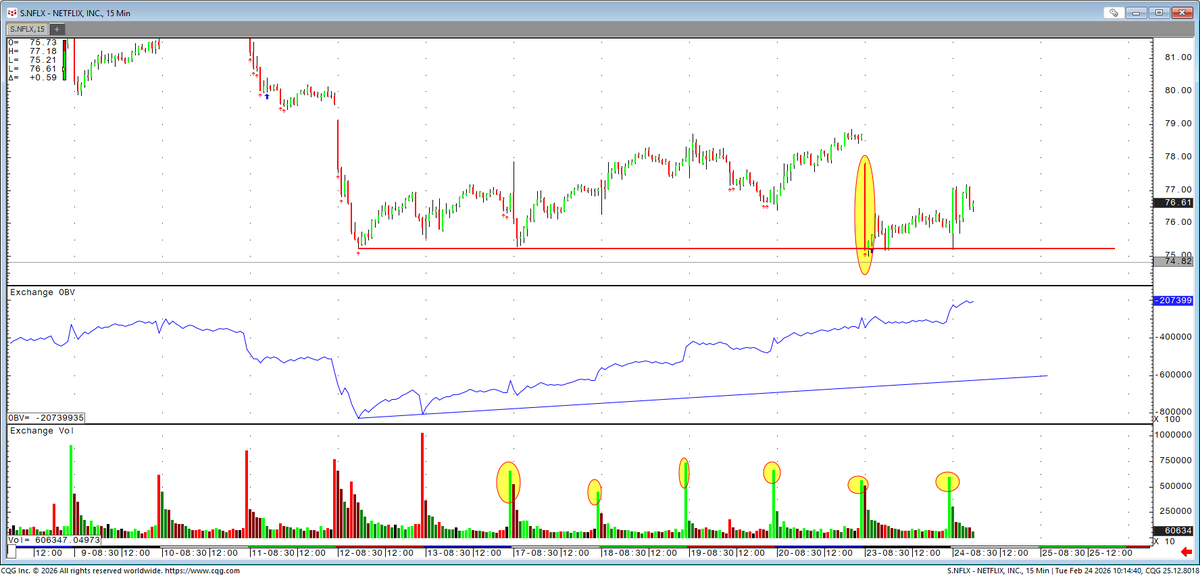Click the minimize button in the title bar
This screenshot has width=1200, height=576.
tap(1136, 12)
